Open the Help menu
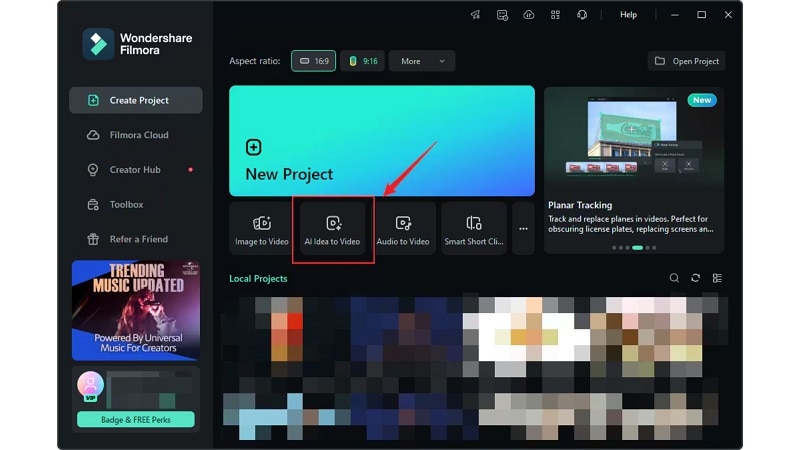The image size is (800, 450). point(628,15)
